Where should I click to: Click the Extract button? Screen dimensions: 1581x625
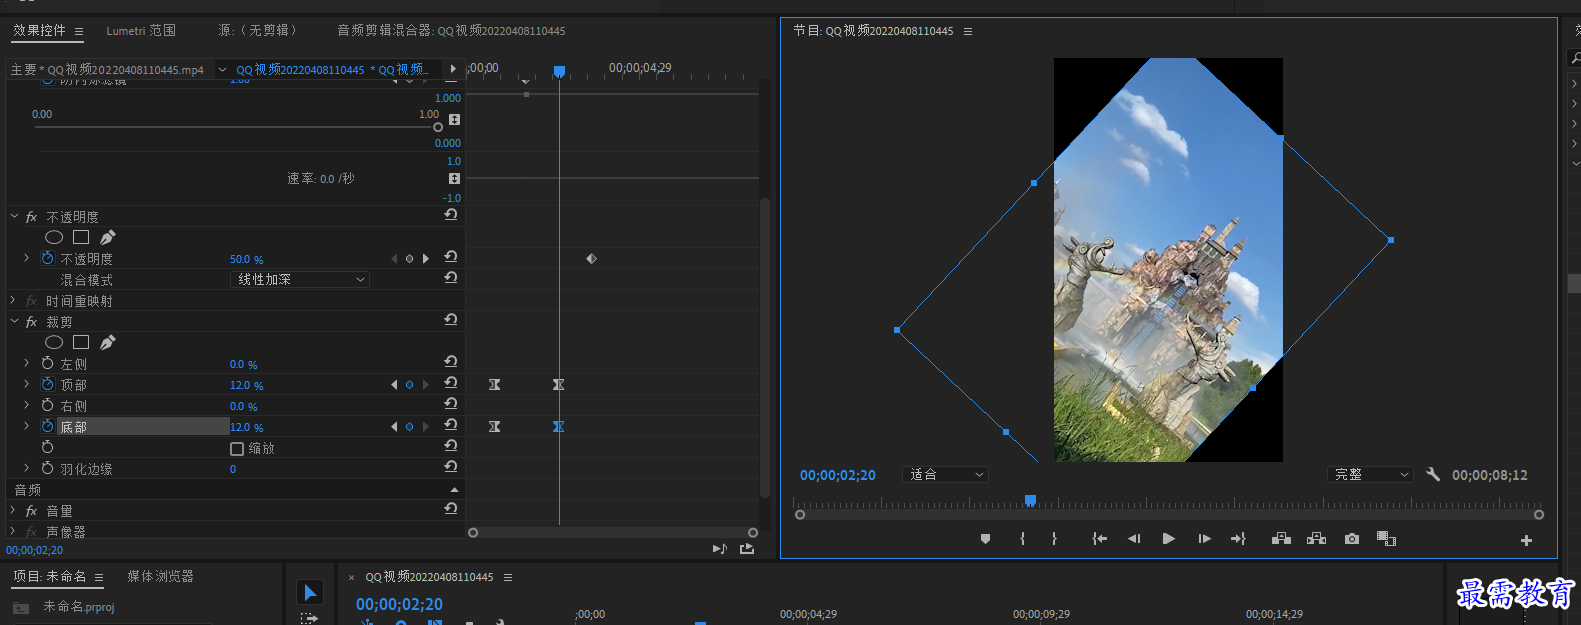pyautogui.click(x=1316, y=539)
